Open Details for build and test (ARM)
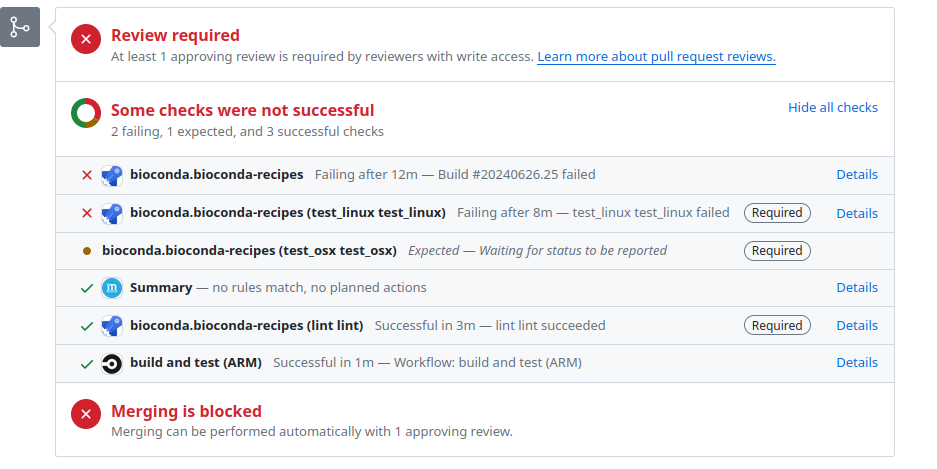The height and width of the screenshot is (469, 937). coord(857,363)
